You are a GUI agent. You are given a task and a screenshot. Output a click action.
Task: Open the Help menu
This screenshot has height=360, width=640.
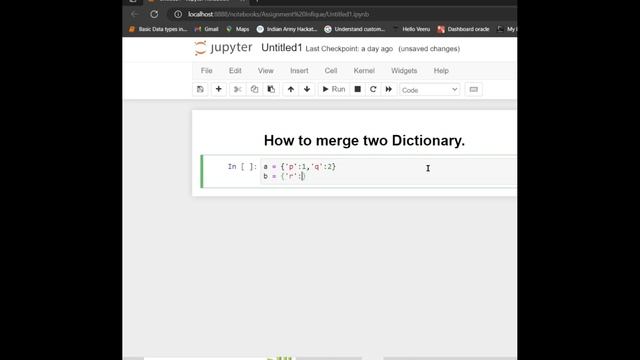[x=441, y=71]
